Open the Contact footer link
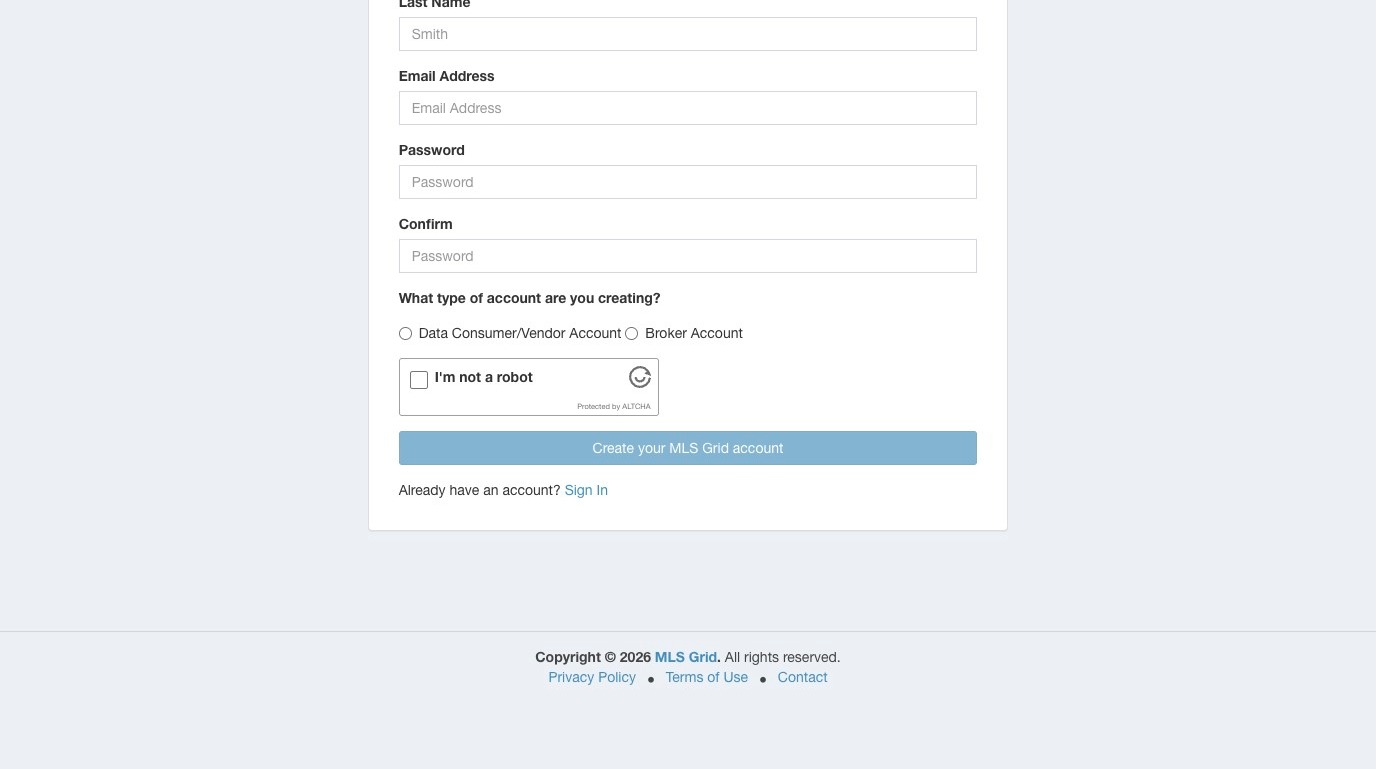 [x=802, y=677]
